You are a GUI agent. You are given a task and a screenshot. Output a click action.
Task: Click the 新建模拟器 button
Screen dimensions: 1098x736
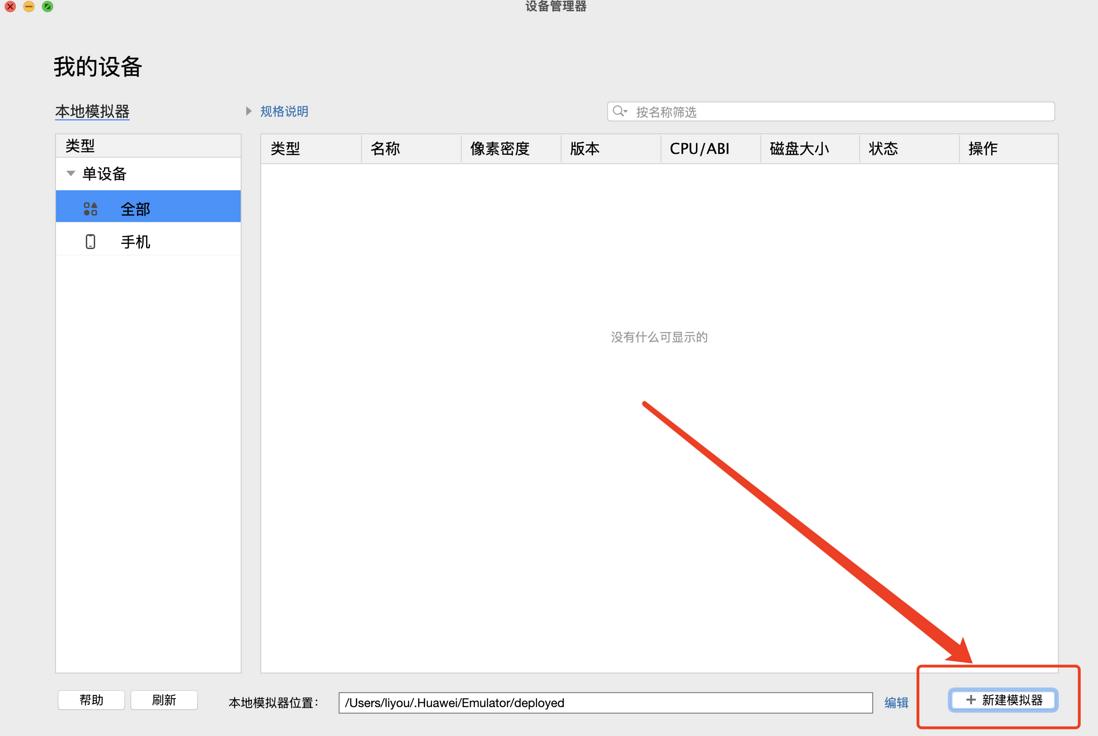click(1003, 700)
